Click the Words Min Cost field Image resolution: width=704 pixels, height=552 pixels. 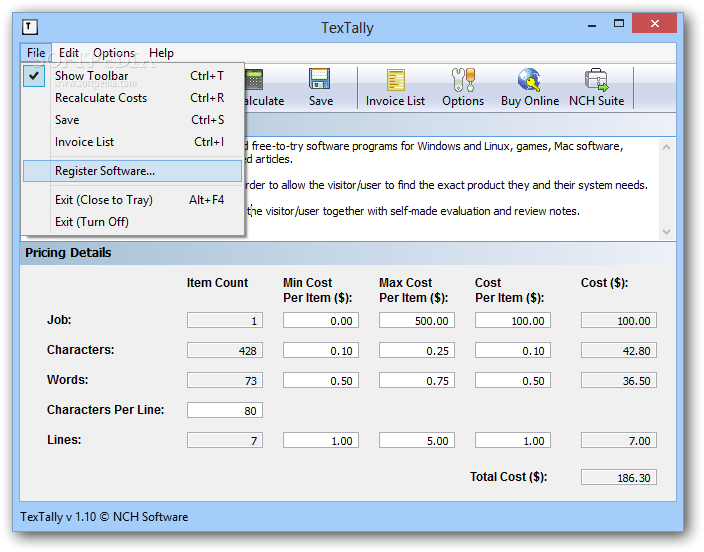[x=321, y=381]
